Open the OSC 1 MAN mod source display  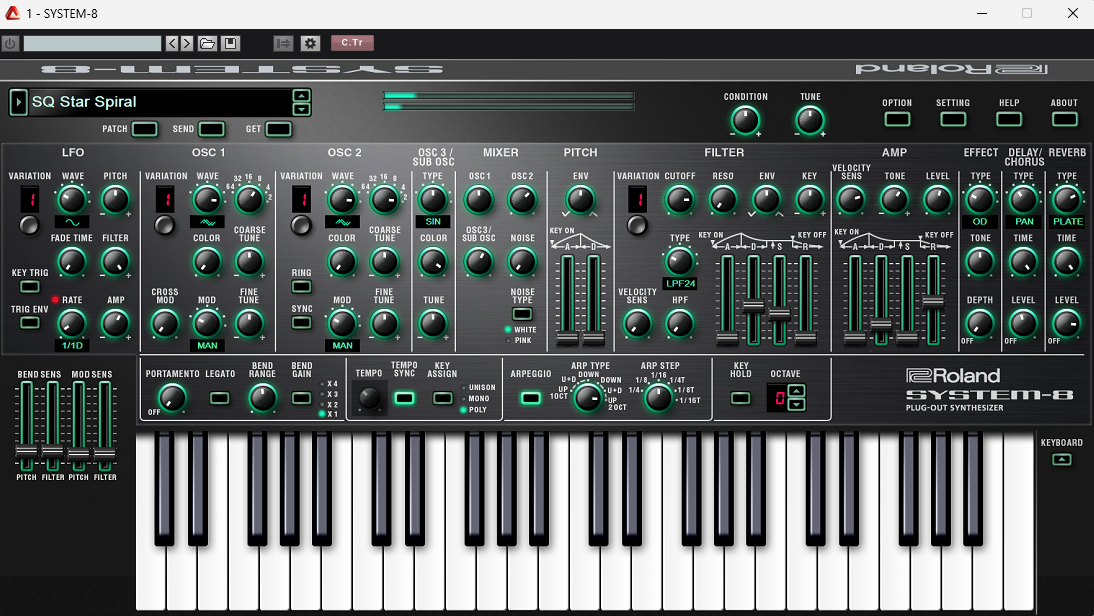(x=207, y=345)
